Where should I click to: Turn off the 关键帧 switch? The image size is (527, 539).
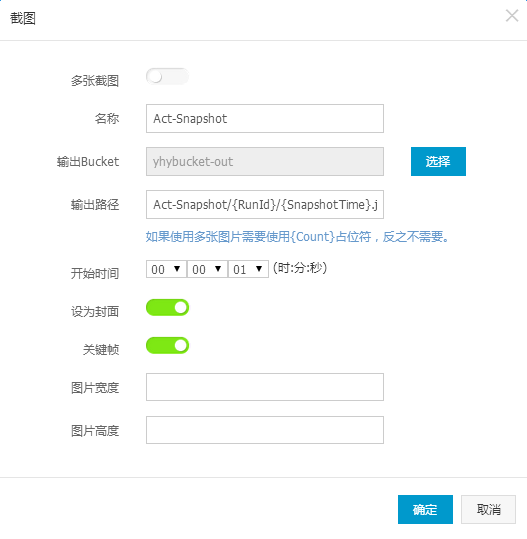(x=167, y=345)
